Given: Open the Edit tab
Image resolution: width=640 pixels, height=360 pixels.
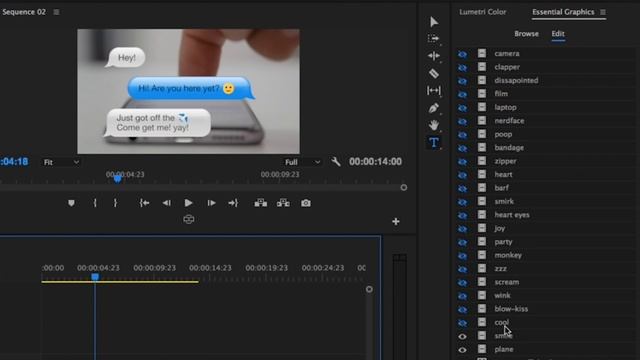Looking at the screenshot, I should click(558, 34).
